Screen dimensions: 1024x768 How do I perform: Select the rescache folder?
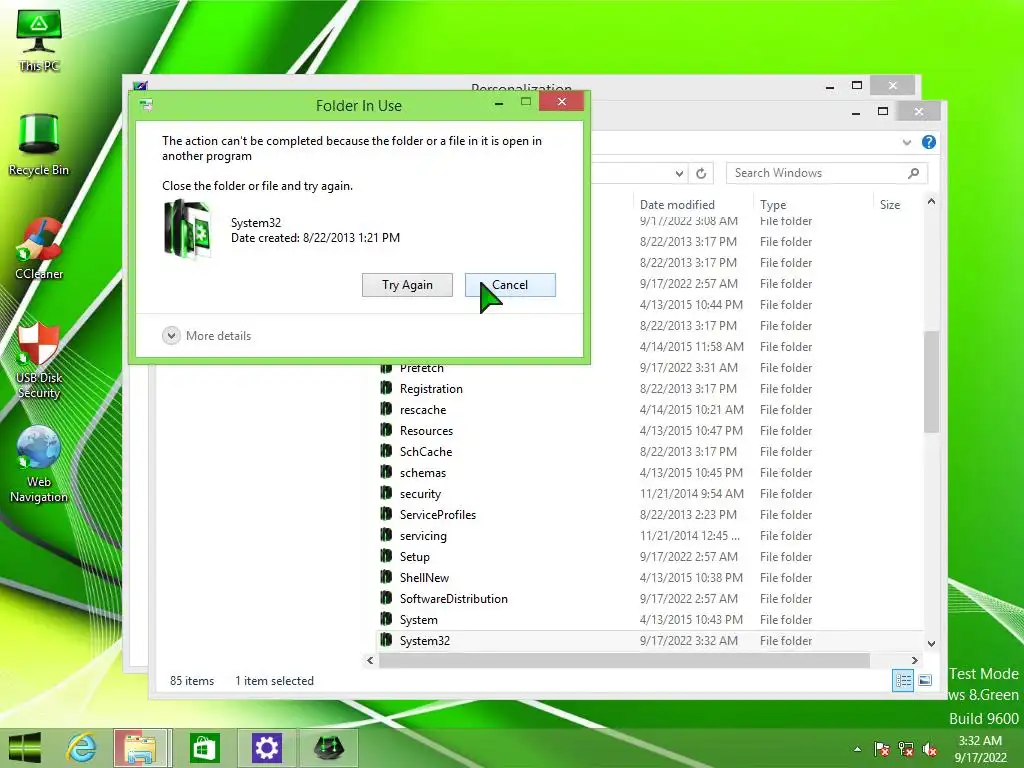coord(423,409)
